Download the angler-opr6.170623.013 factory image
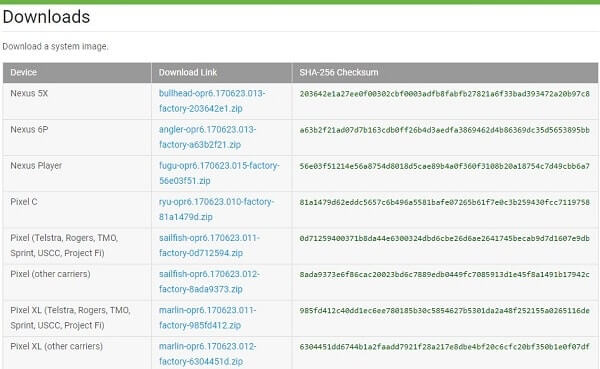This screenshot has height=369, width=600. (207, 137)
